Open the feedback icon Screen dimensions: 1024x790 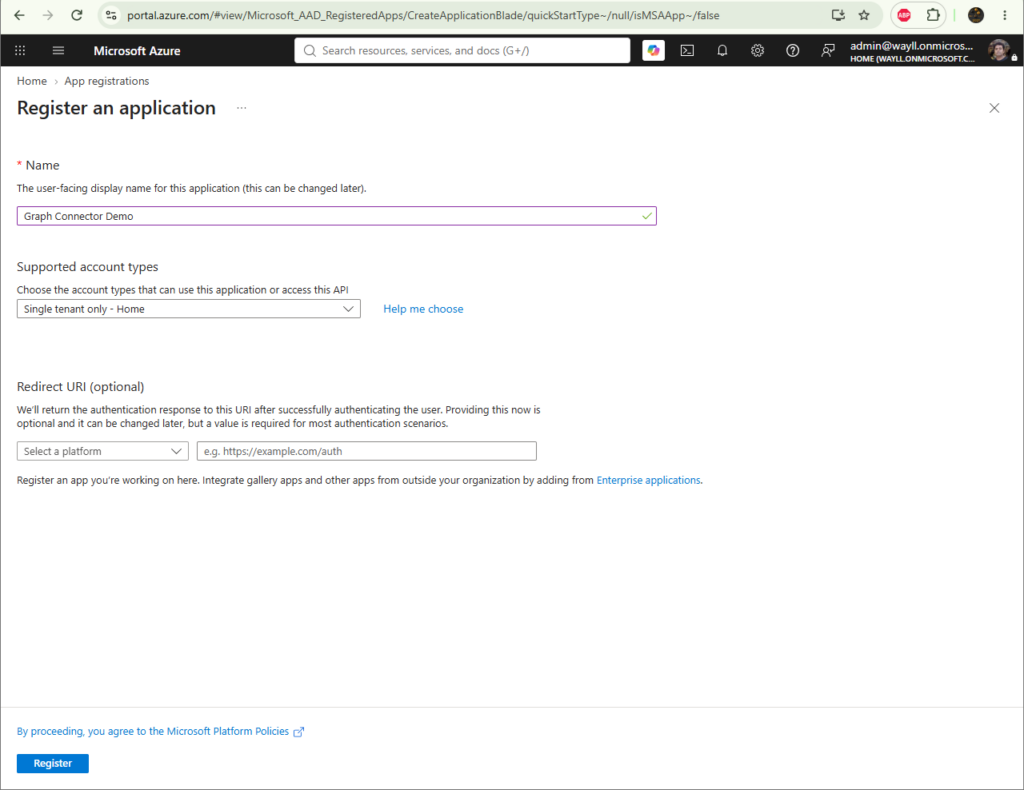tap(827, 50)
